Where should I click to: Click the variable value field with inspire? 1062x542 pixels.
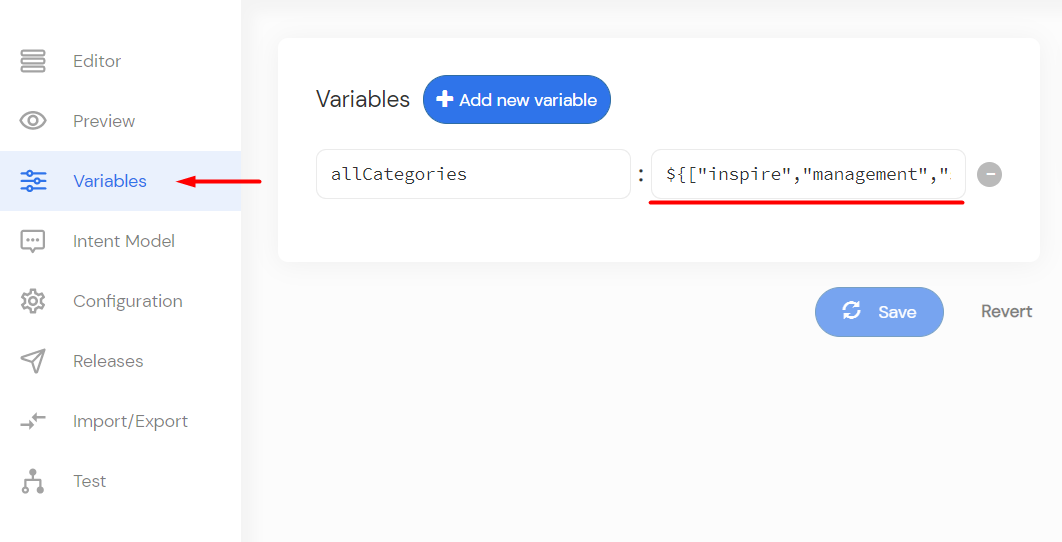(808, 174)
